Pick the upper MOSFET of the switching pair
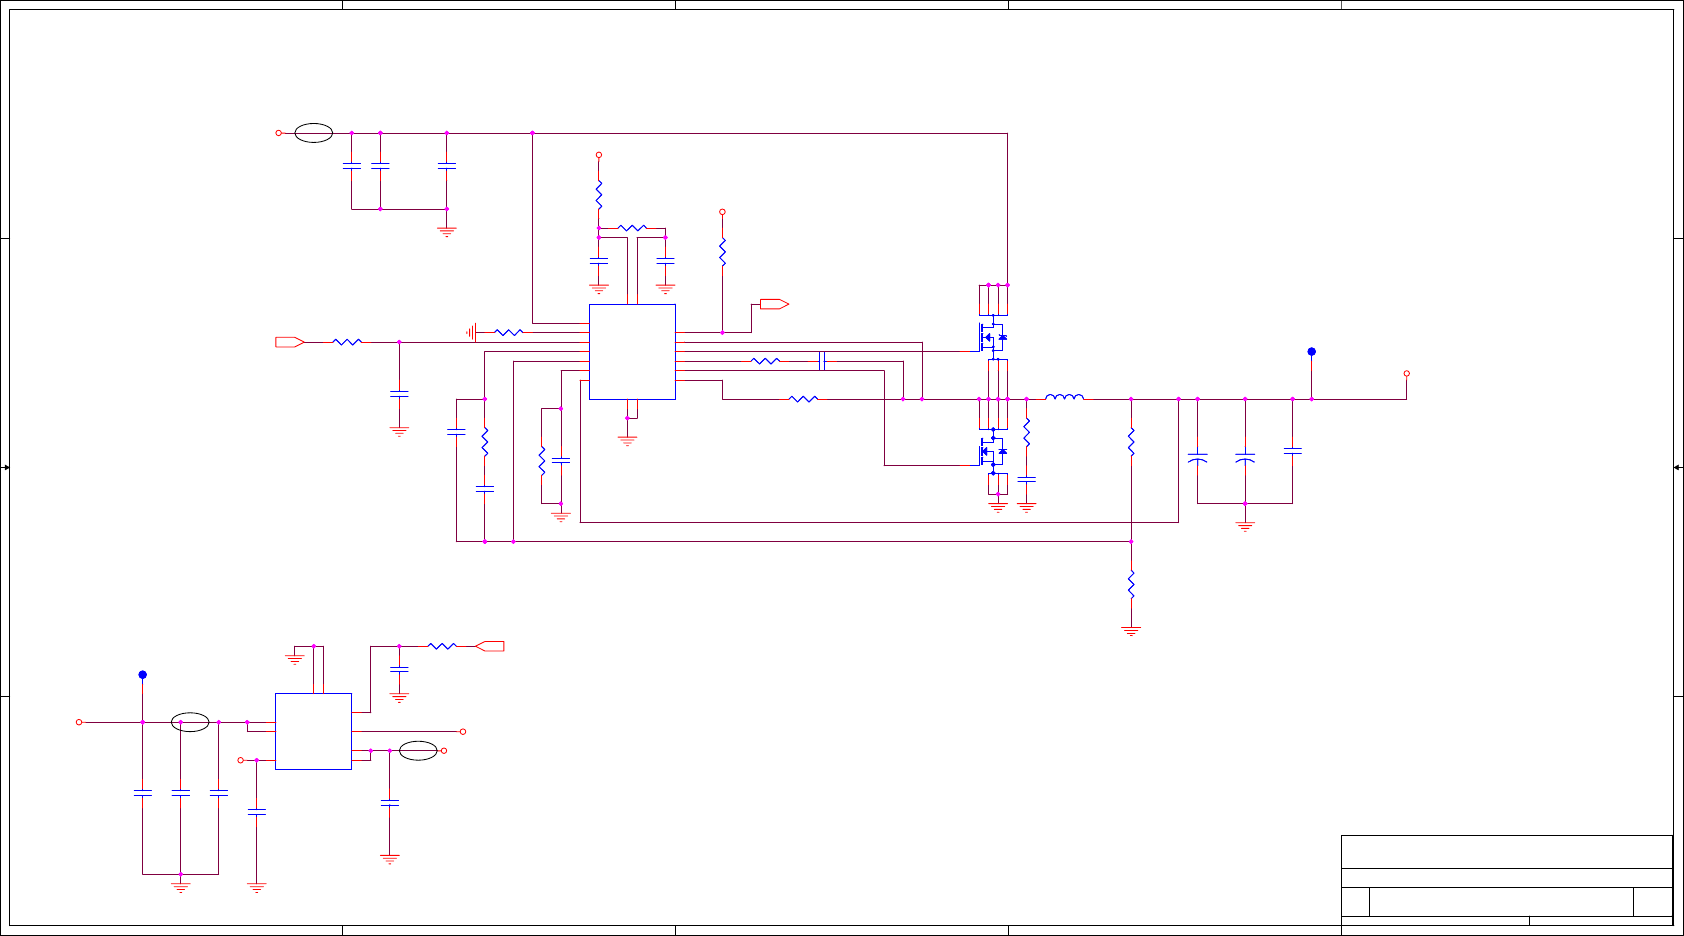Viewport: 1684px width, 936px height. coord(993,337)
